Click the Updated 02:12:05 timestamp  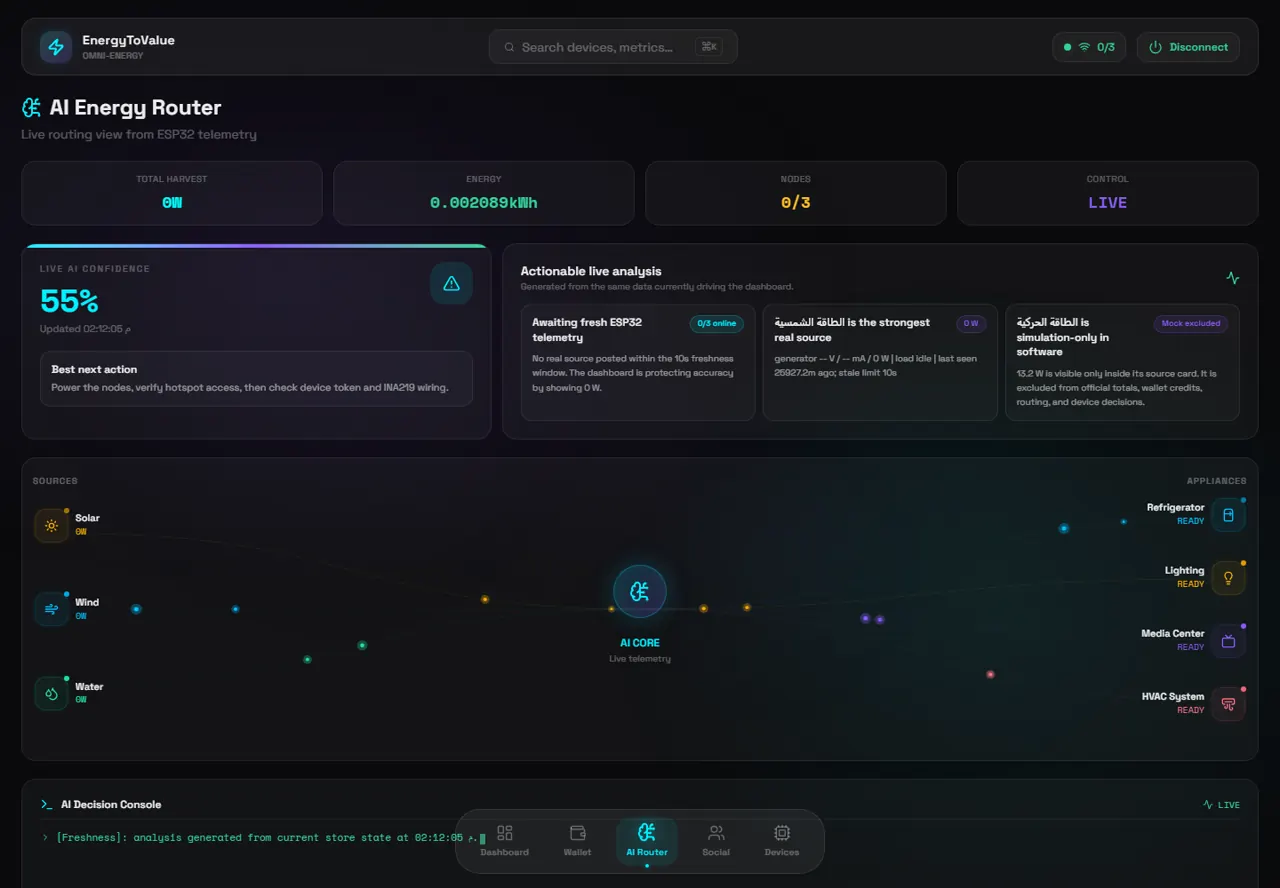click(x=85, y=329)
